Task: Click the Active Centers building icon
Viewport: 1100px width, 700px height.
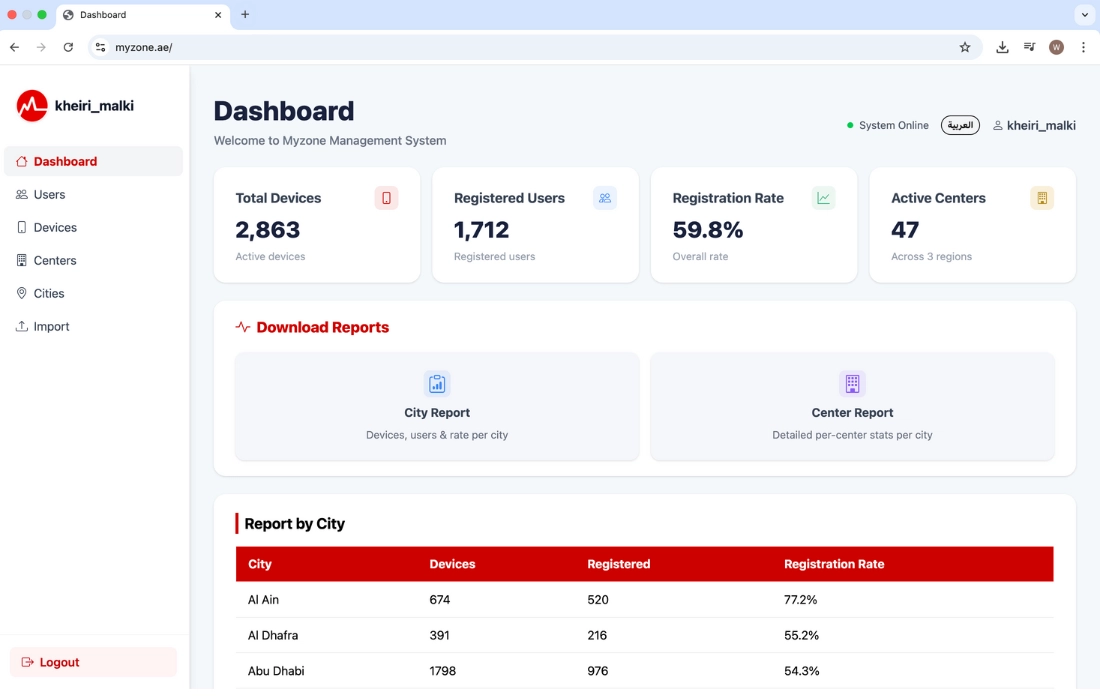Action: [1042, 198]
